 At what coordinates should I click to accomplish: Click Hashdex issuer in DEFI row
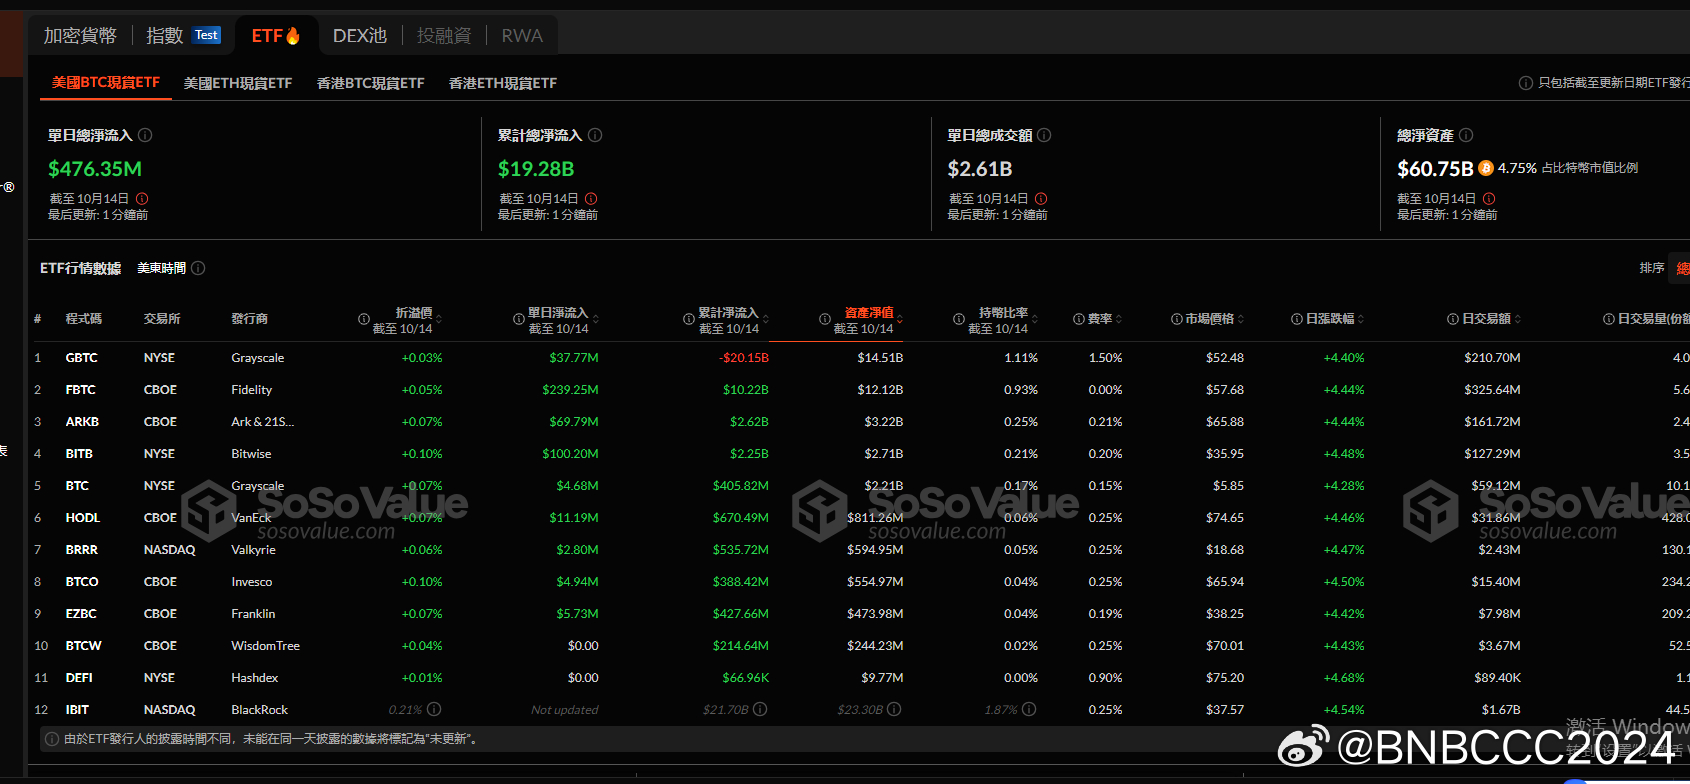(x=255, y=678)
